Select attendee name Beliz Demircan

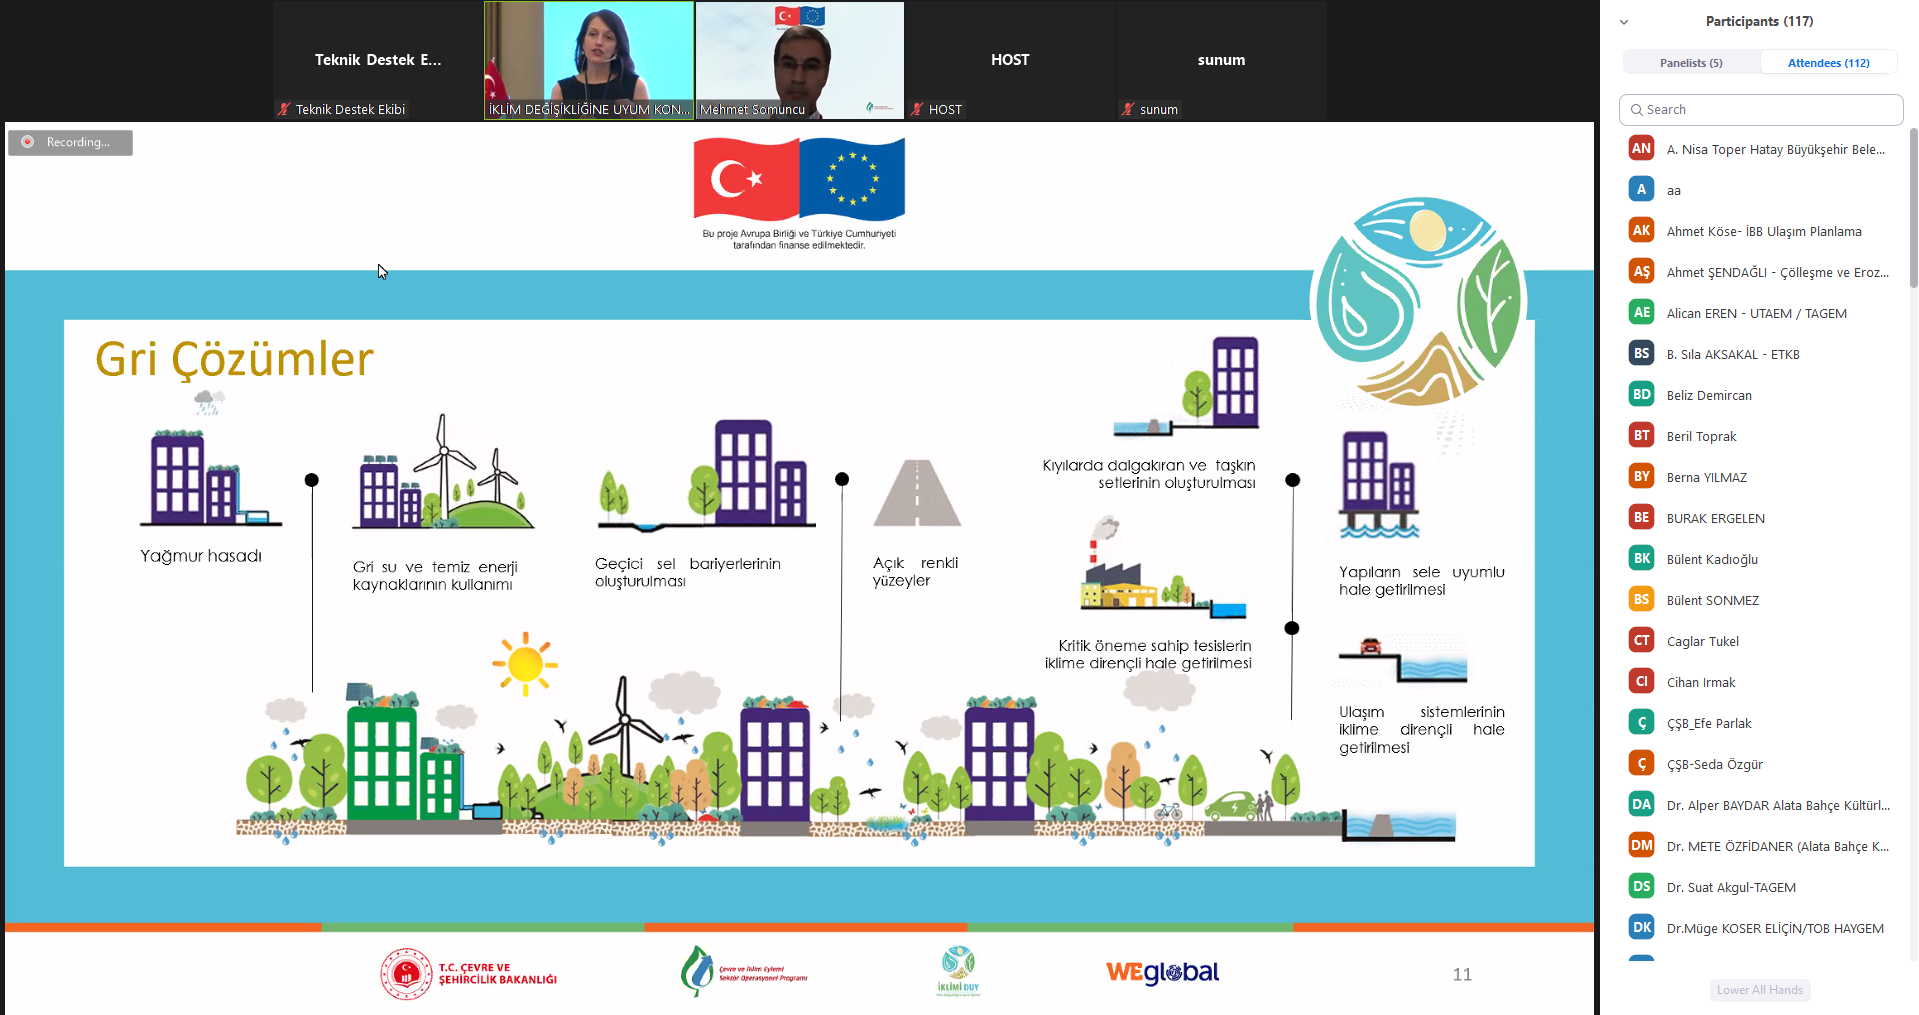coord(1709,396)
